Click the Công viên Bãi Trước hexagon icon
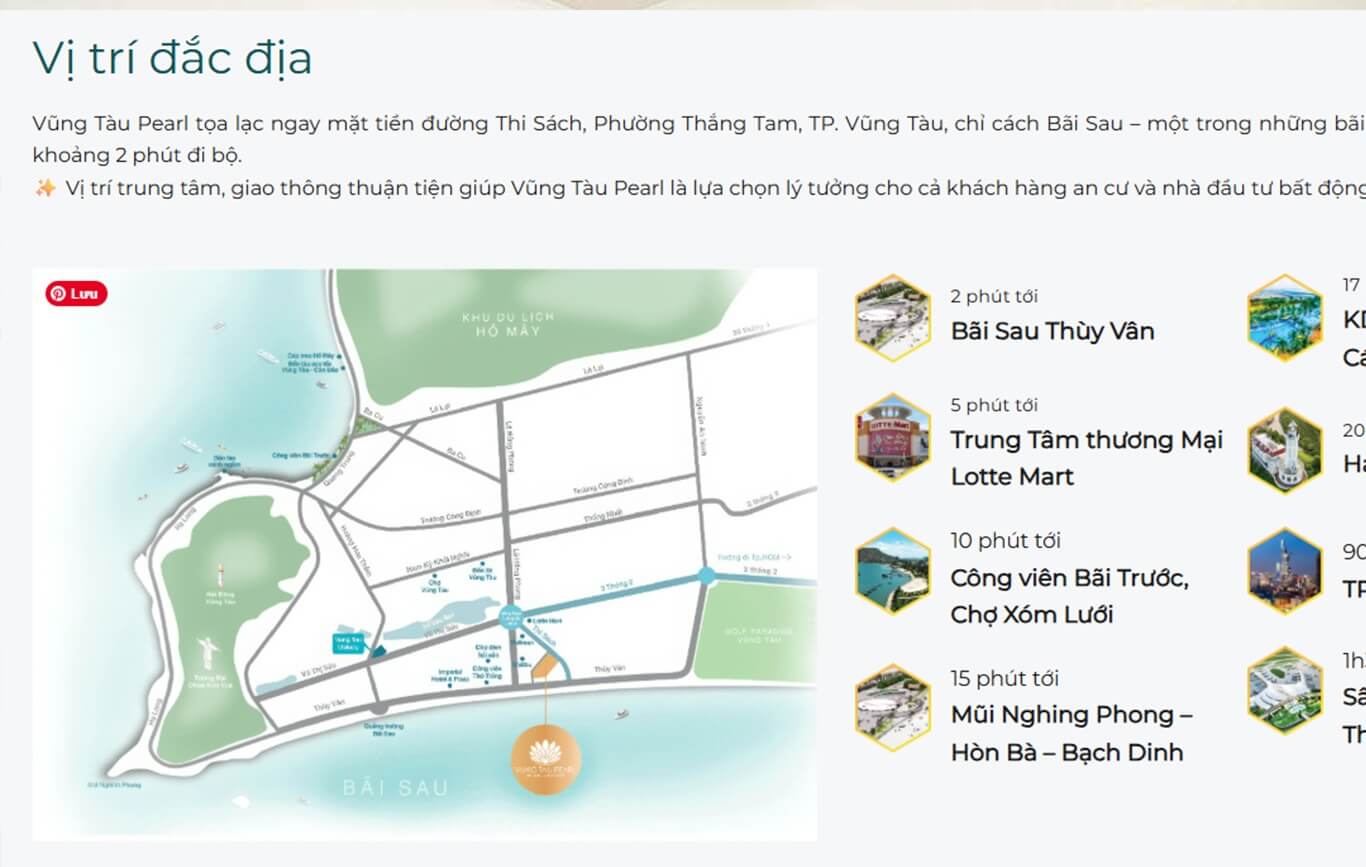Viewport: 1366px width, 867px height. pos(893,571)
